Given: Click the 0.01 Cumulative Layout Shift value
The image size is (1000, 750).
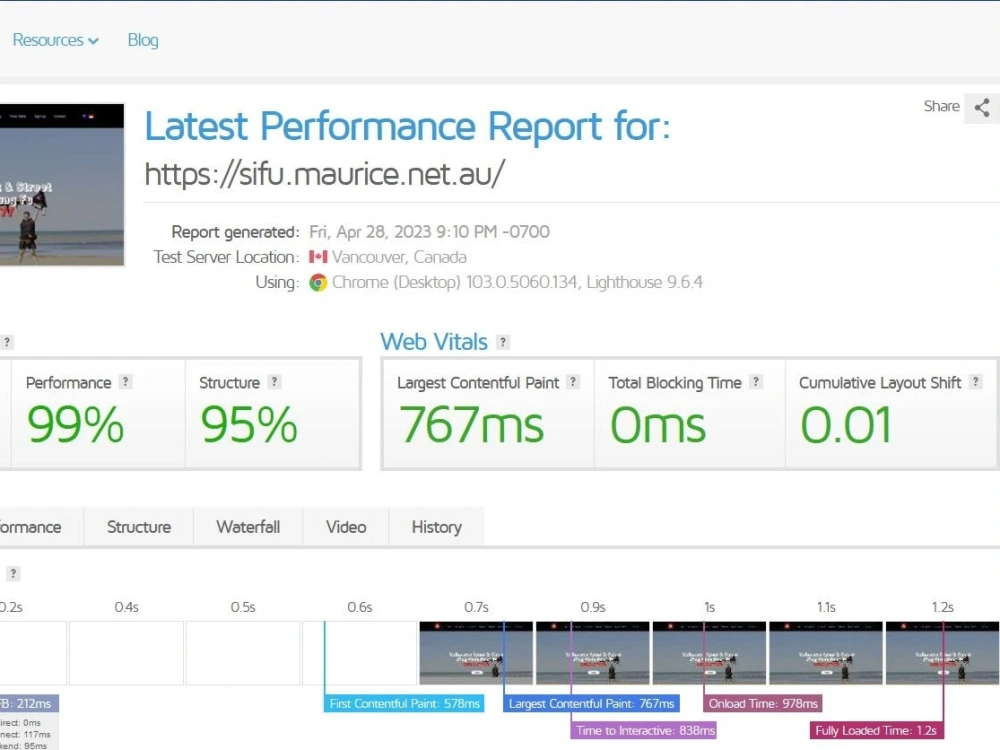Looking at the screenshot, I should (x=846, y=425).
